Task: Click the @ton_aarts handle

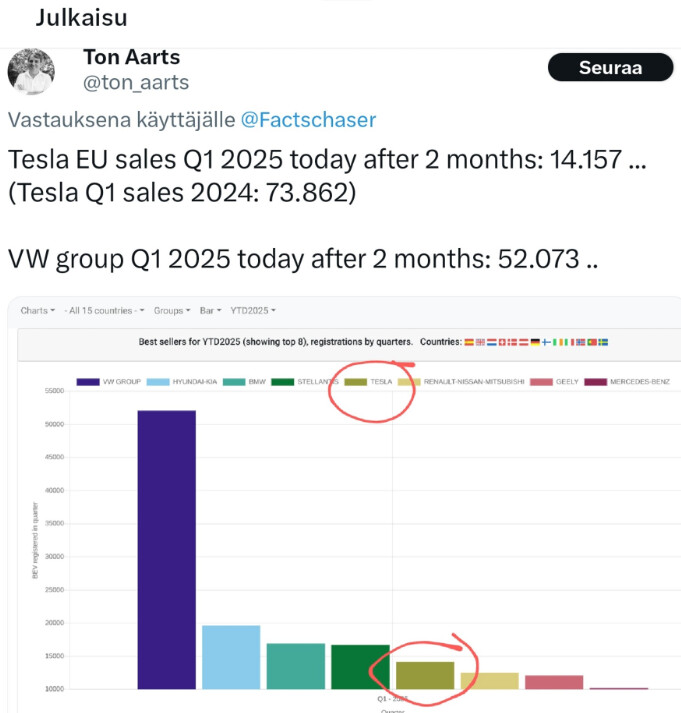Action: pyautogui.click(x=136, y=83)
